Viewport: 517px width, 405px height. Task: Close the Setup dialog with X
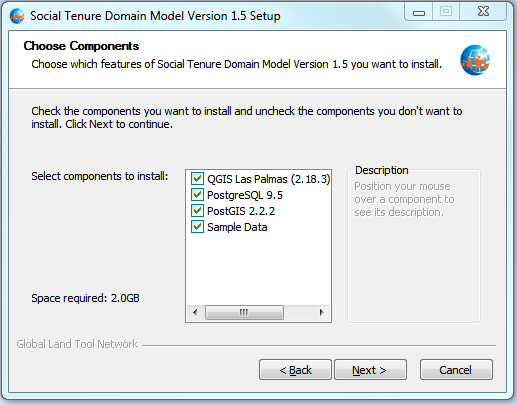pyautogui.click(x=483, y=12)
